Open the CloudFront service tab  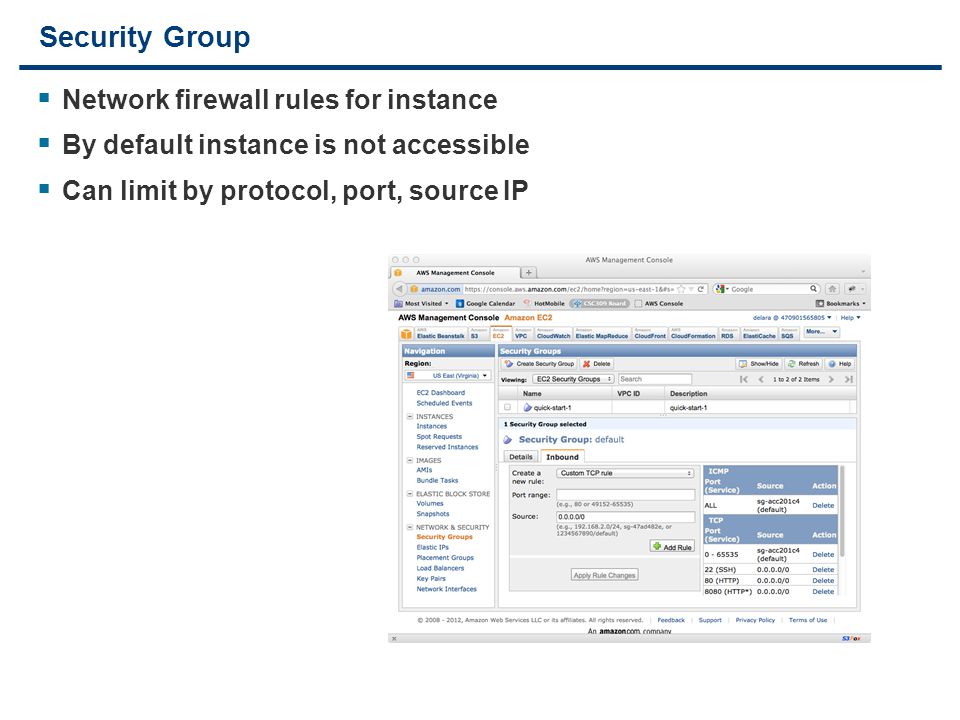click(650, 334)
